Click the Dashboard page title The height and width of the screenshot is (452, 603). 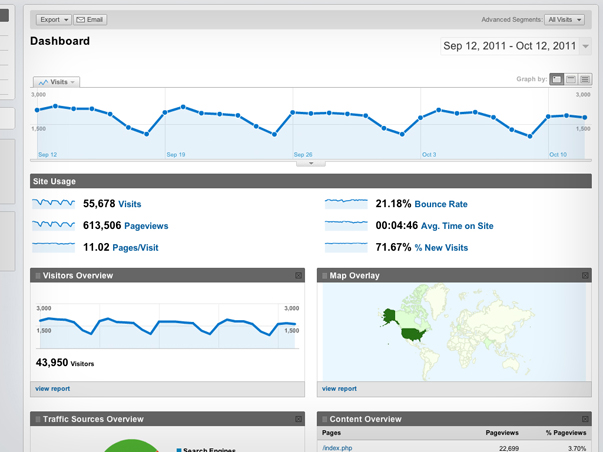[60, 41]
